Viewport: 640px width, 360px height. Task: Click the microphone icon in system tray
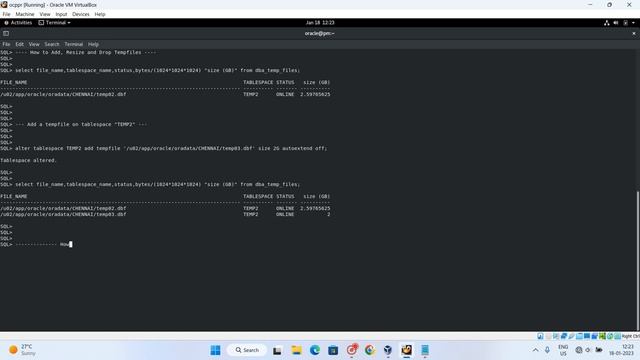547,350
